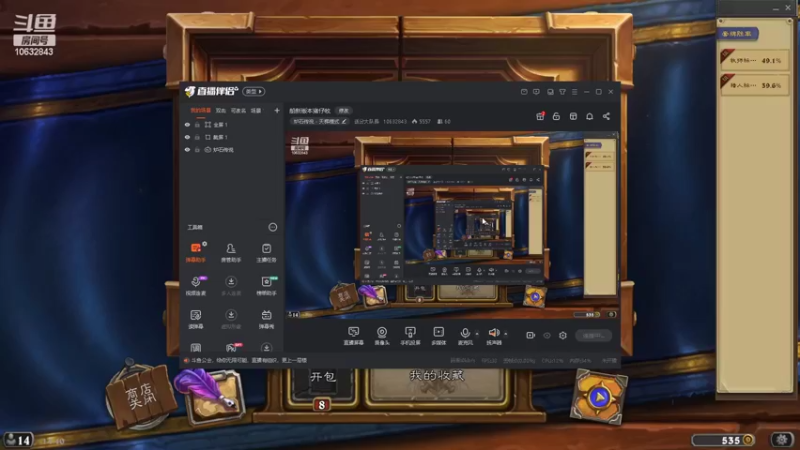800x450 pixels.
Task: Switch to the first red scenes tab
Action: coord(201,110)
